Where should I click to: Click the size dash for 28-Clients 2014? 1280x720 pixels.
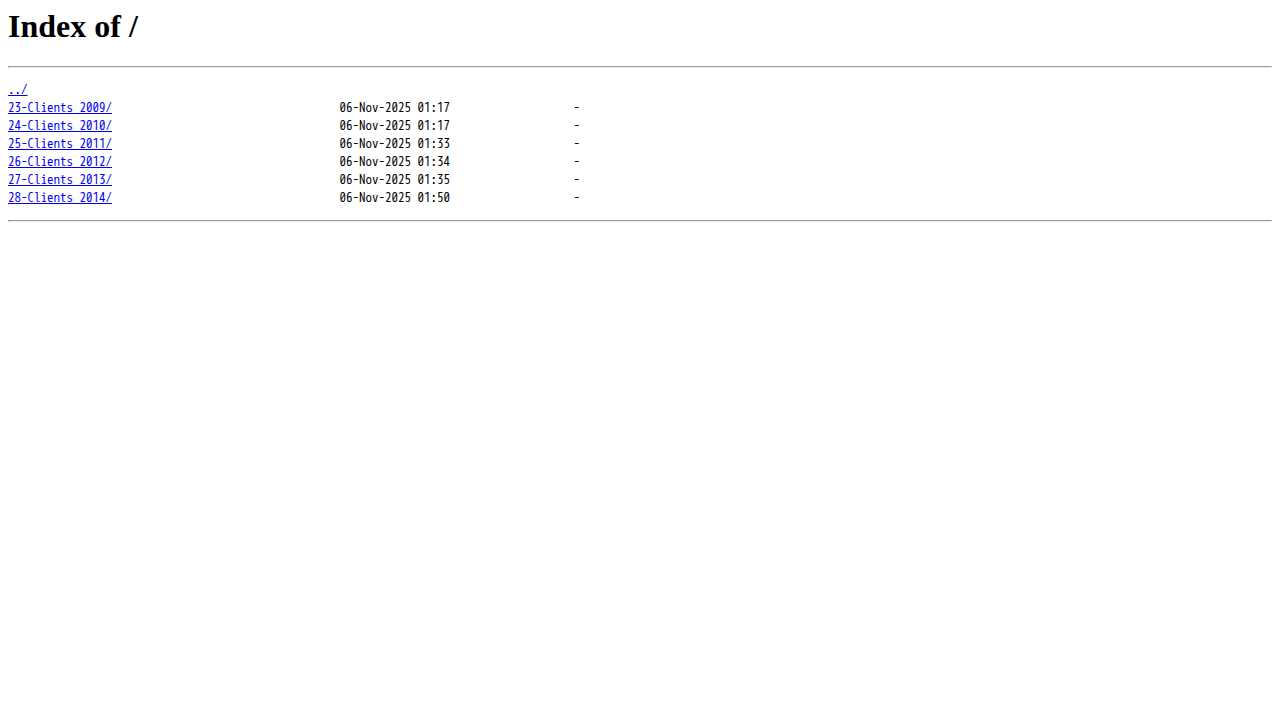coord(577,198)
